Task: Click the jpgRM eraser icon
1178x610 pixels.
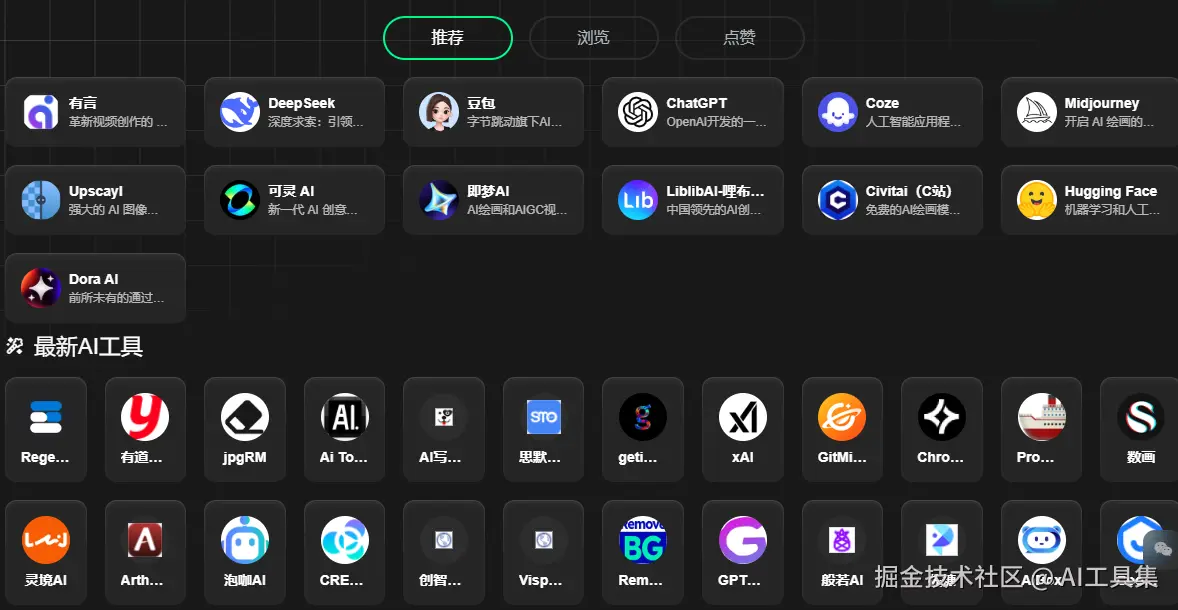Action: point(245,417)
